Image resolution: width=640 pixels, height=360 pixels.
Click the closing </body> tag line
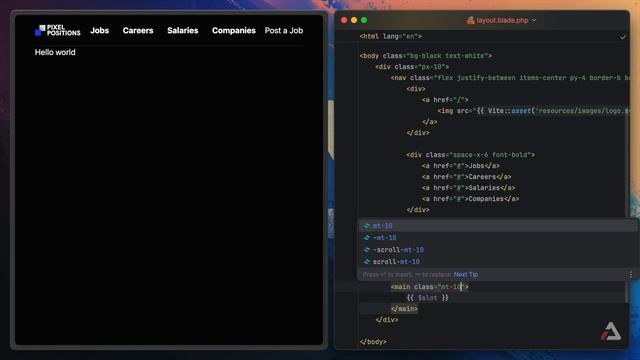point(373,342)
